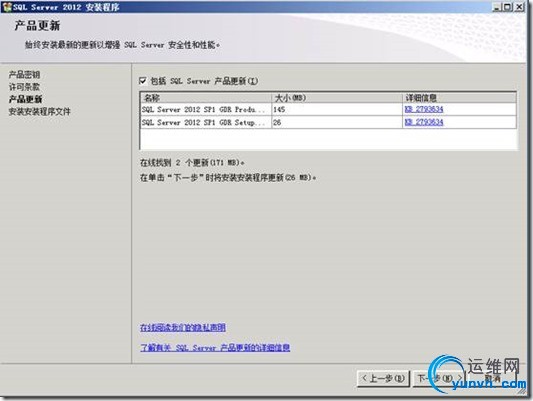Click the 下一步 (Next) button
533x401 pixels.
point(439,378)
